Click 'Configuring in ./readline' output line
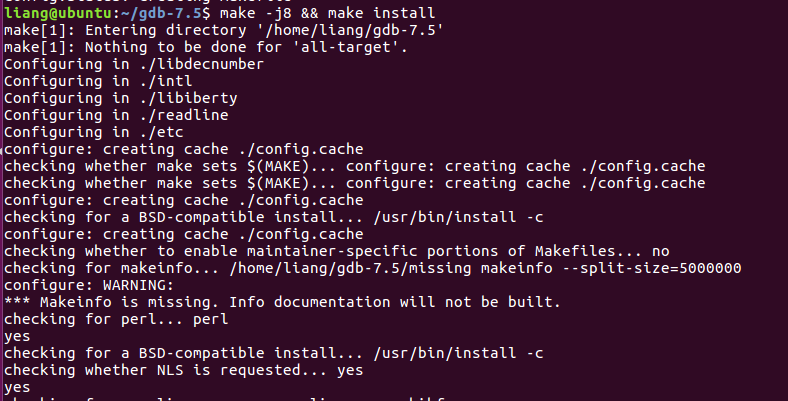Viewport: 788px width, 401px height. pyautogui.click(x=116, y=116)
